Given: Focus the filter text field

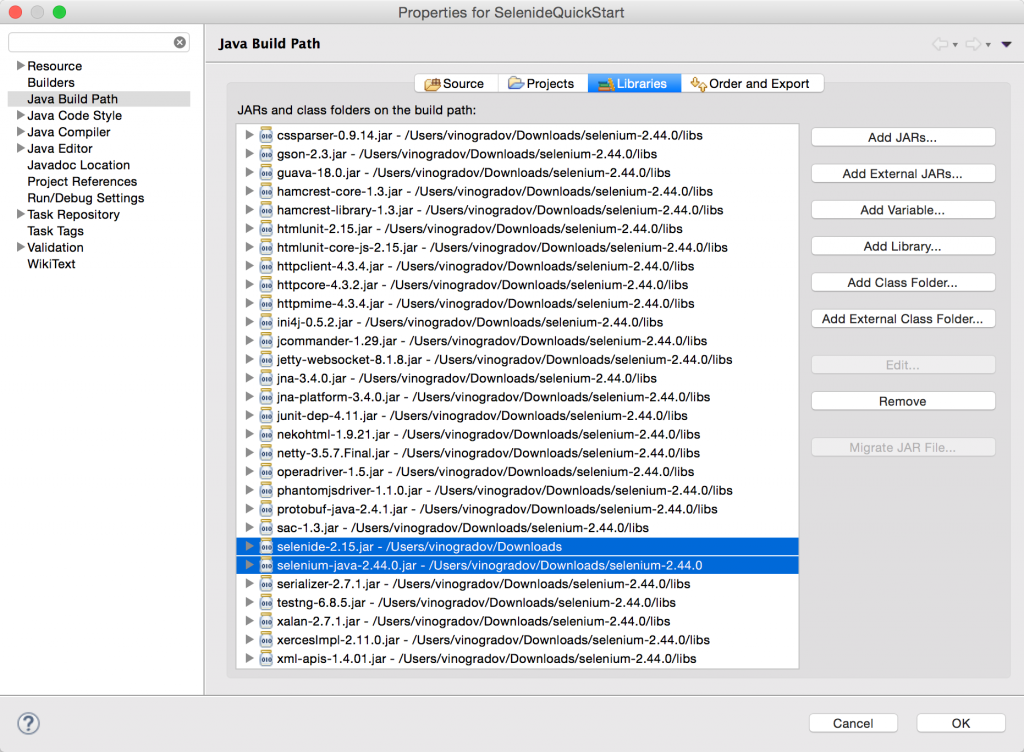Looking at the screenshot, I should [98, 42].
